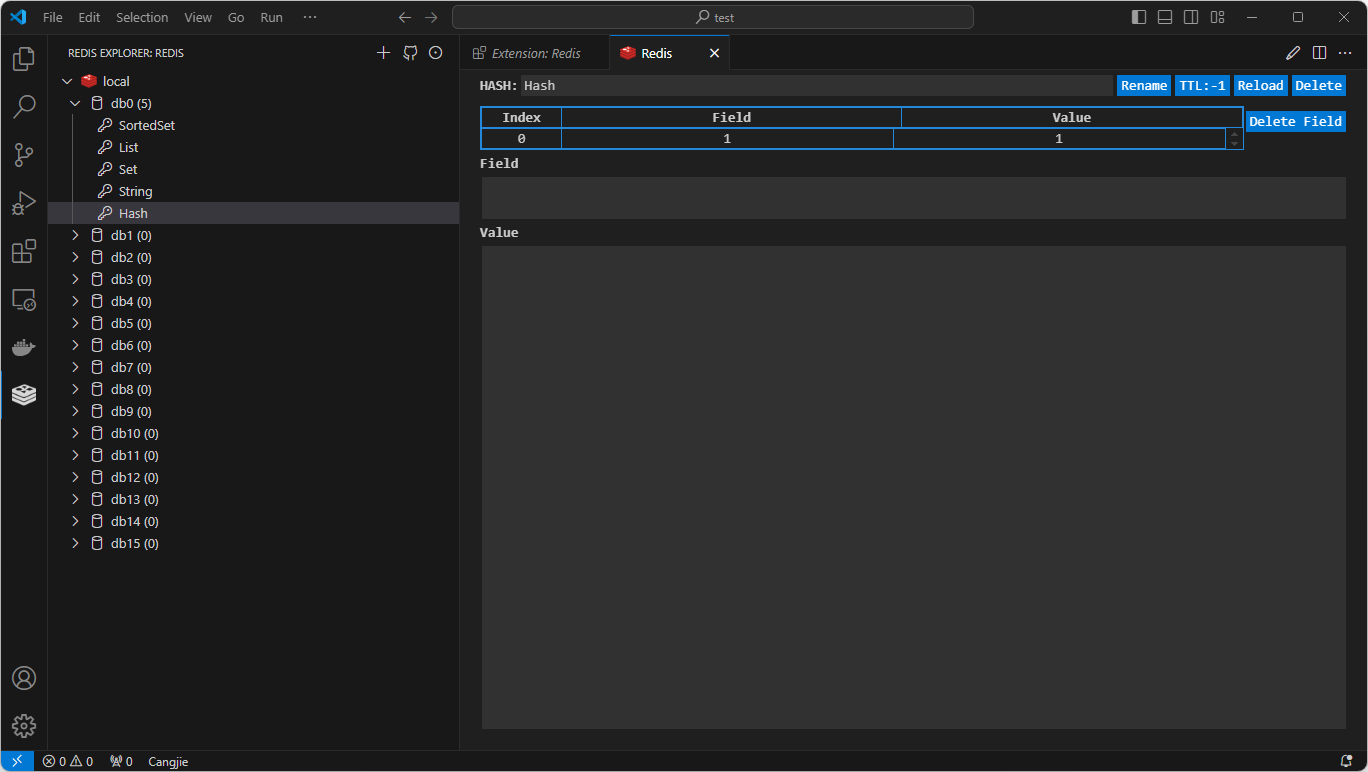Toggle the bottom panel layout button
The width and height of the screenshot is (1368, 772).
(x=1165, y=17)
